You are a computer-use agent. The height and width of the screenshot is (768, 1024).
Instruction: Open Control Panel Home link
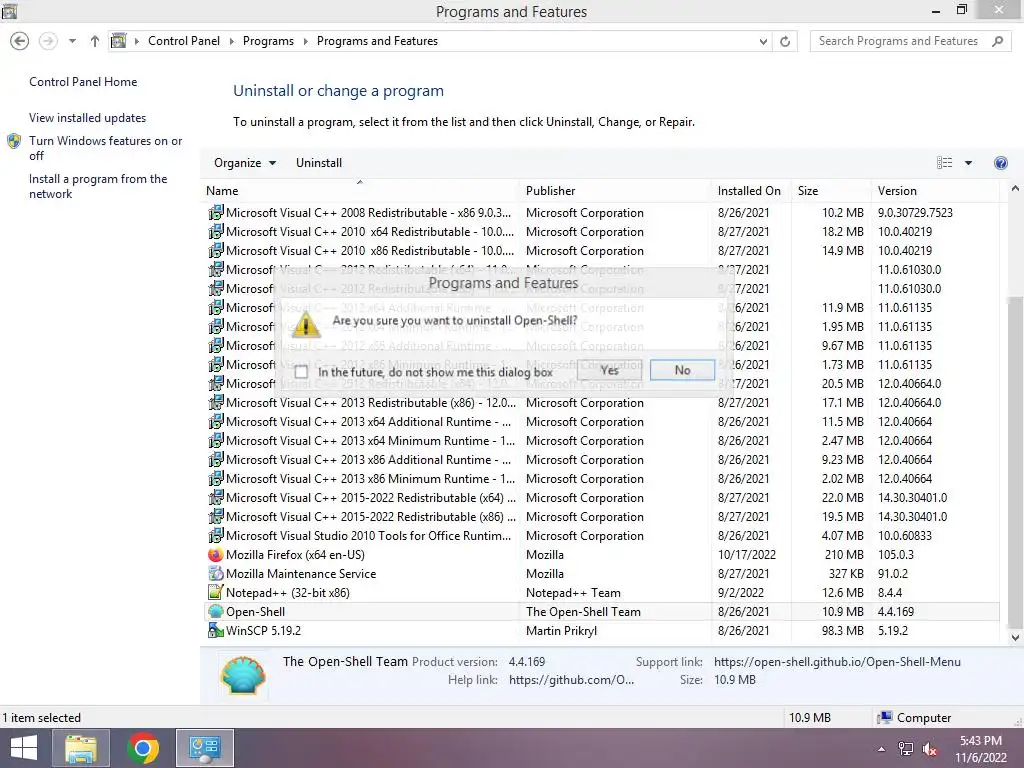83,82
